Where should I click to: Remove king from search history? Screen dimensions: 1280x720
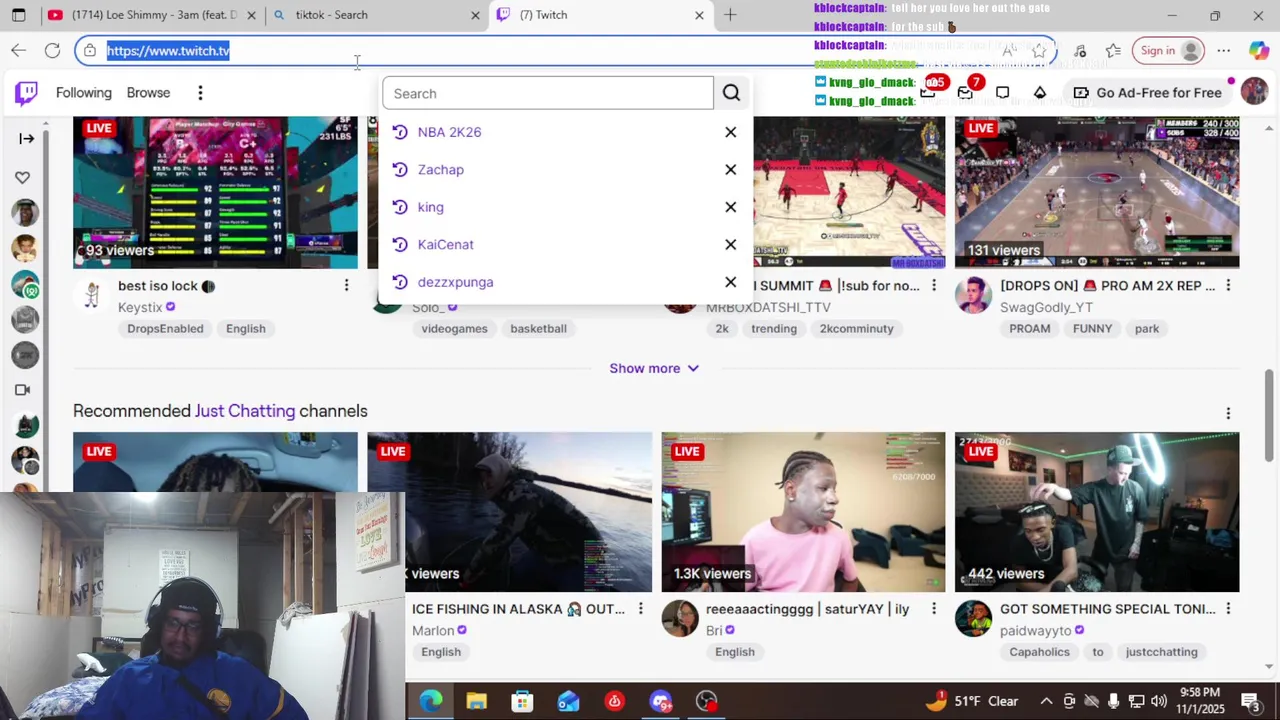[x=730, y=207]
